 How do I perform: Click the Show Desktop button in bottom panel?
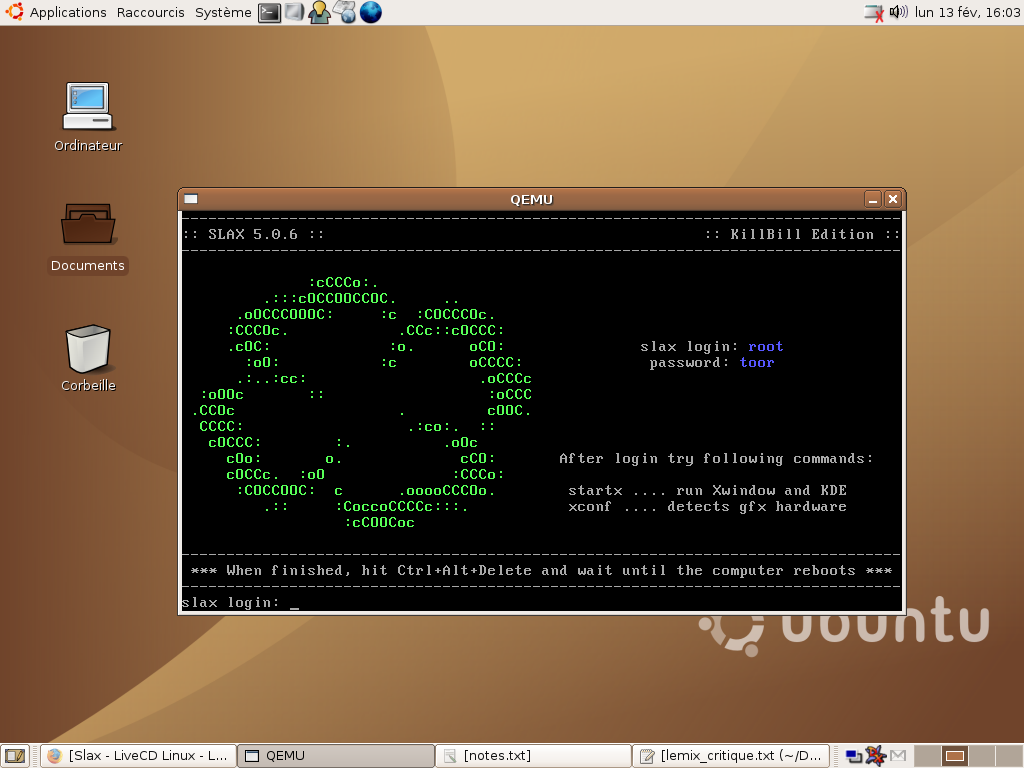(x=15, y=756)
